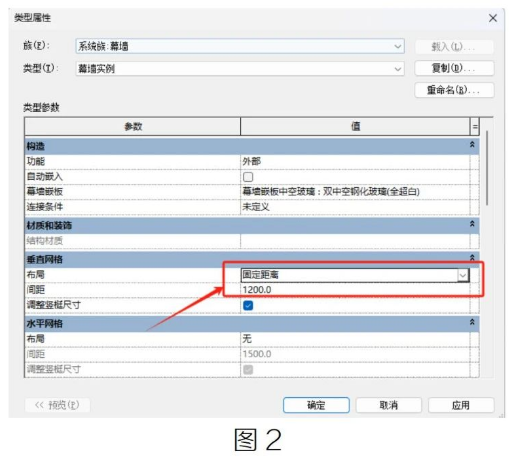Open the 类型 type dropdown
The width and height of the screenshot is (516, 465).
click(240, 69)
